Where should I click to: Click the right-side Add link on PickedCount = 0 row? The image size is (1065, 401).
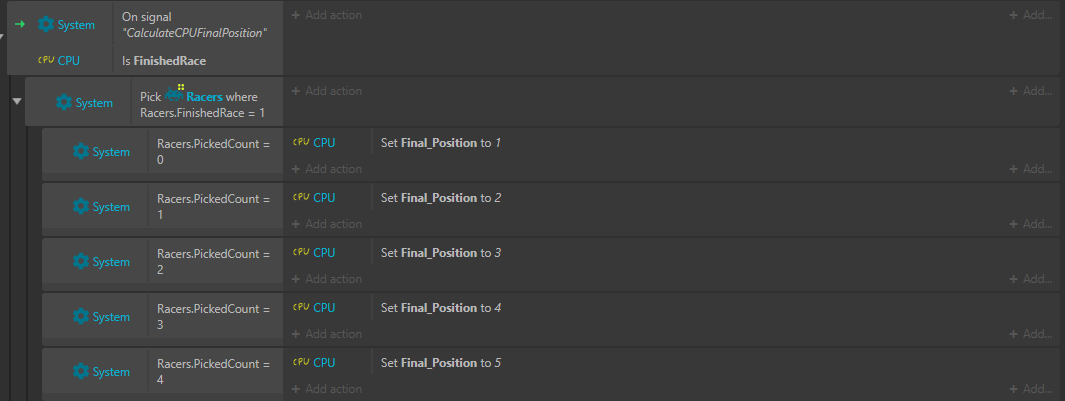tap(1030, 169)
